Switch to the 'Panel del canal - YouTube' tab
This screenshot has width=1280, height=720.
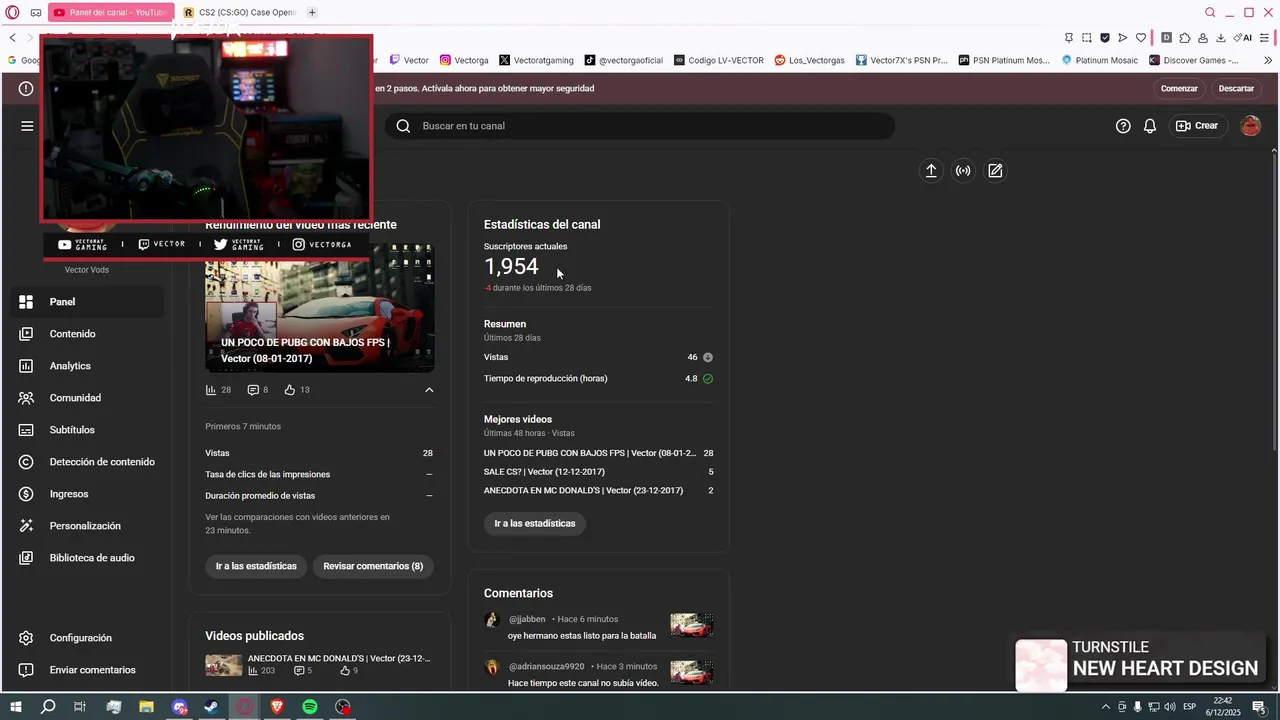point(109,12)
